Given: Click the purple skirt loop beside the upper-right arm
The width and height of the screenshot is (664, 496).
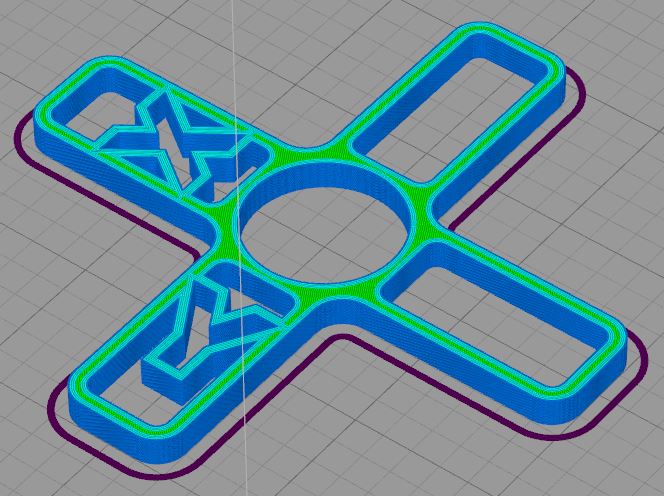Looking at the screenshot, I should point(576,98).
